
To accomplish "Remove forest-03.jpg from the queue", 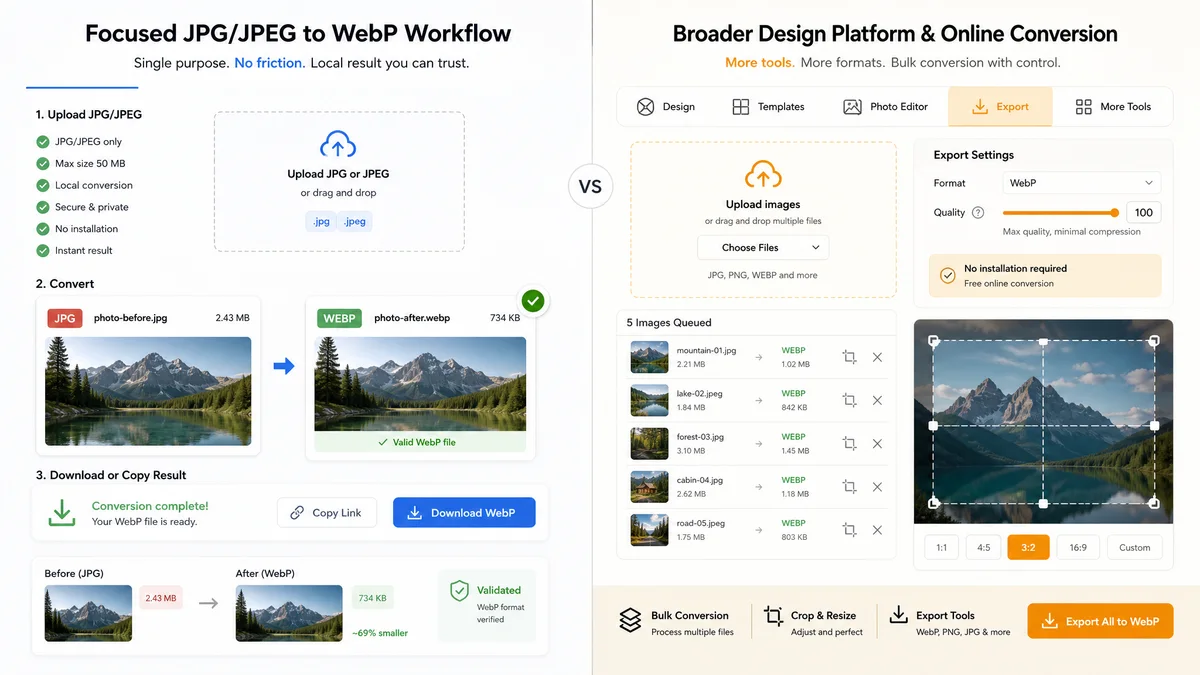I will [x=877, y=443].
